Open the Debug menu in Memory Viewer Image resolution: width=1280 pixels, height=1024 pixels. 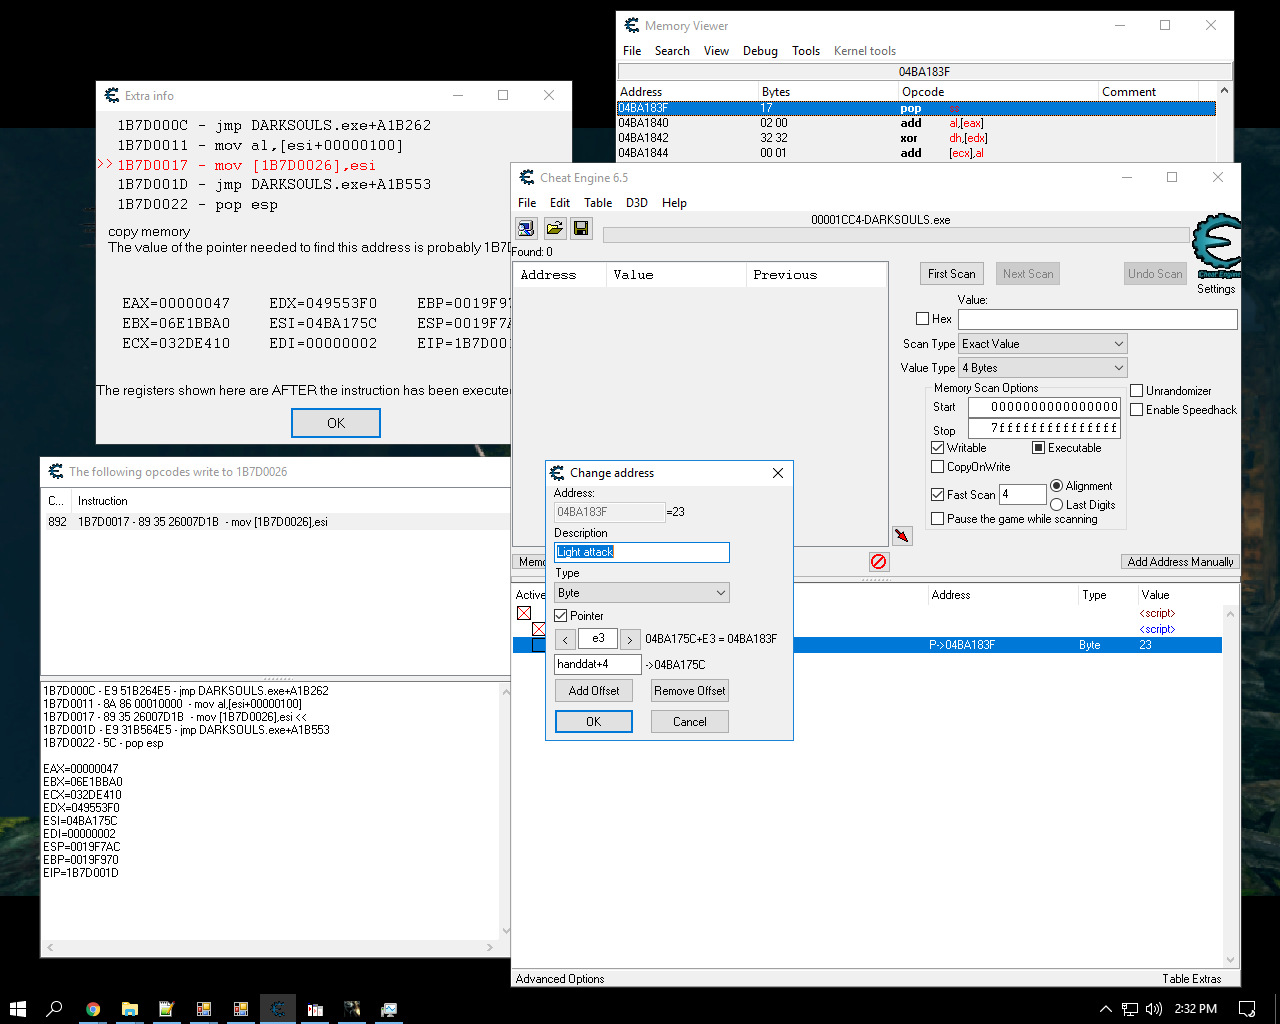click(x=760, y=51)
